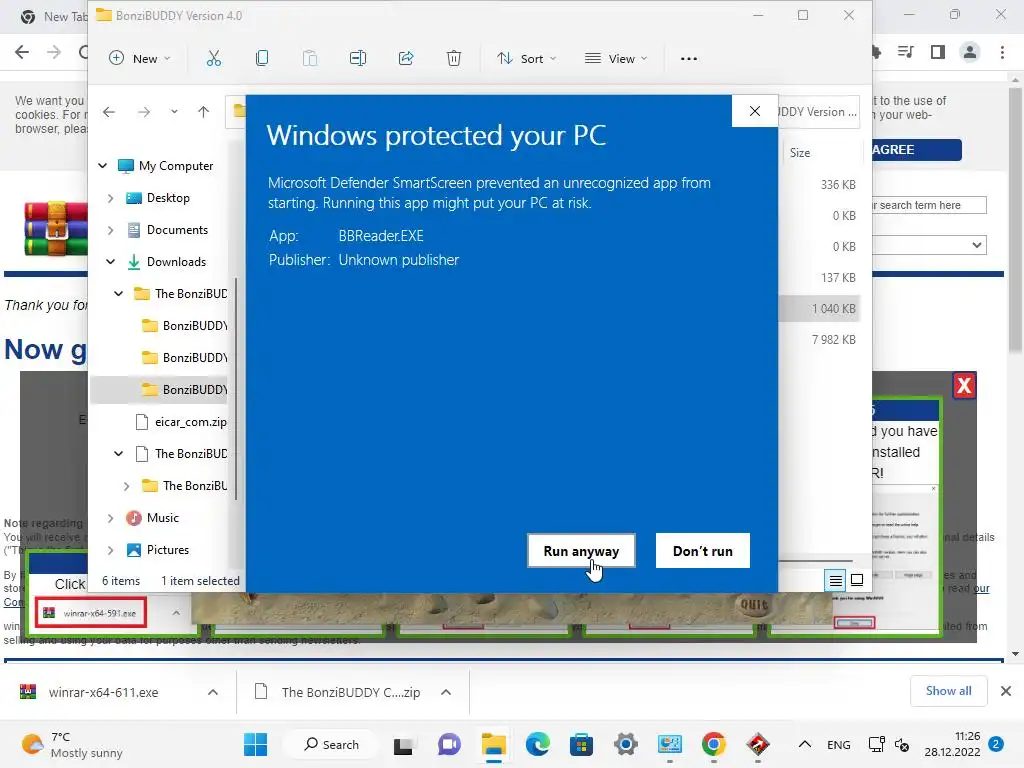Click the Cut scissors icon in Explorer toolbar
Viewport: 1024px width, 768px height.
[x=214, y=58]
